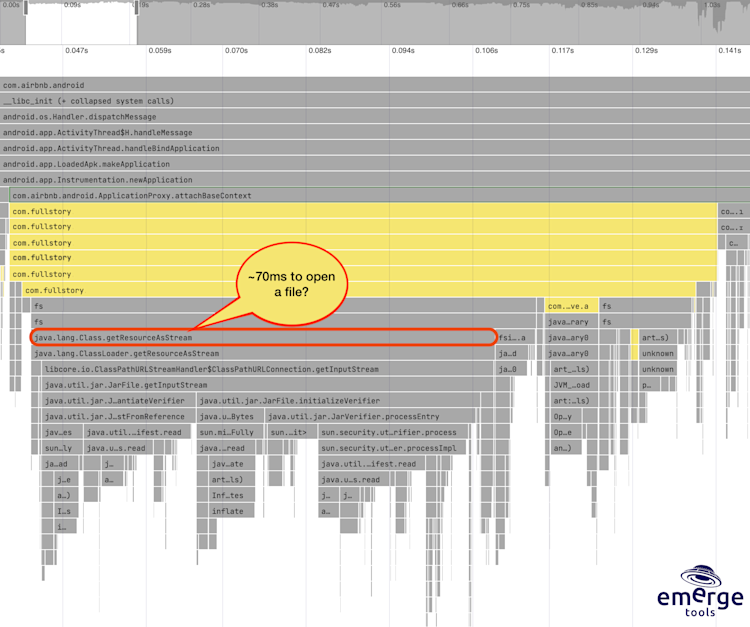Select the java.lang.Class.getResourceAsStream frame

[264, 338]
